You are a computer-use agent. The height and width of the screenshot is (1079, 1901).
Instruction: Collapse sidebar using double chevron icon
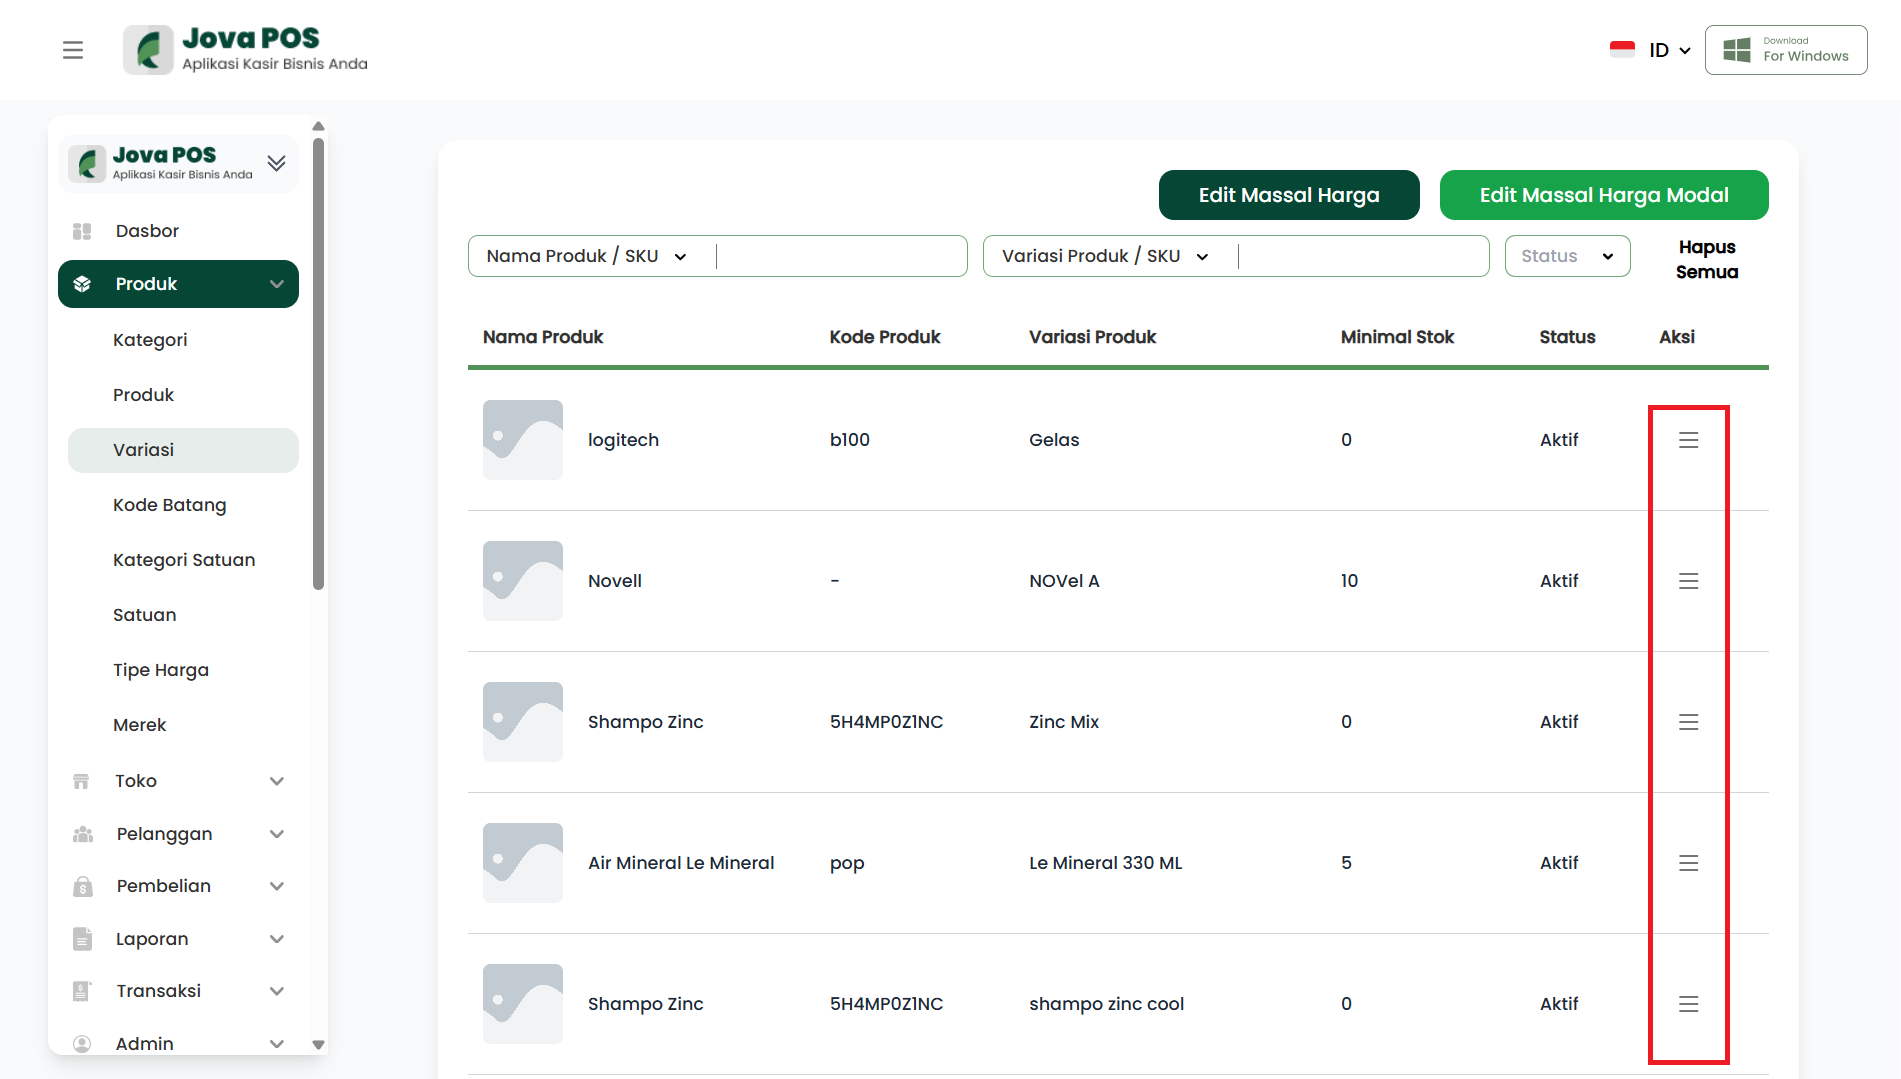pos(277,163)
